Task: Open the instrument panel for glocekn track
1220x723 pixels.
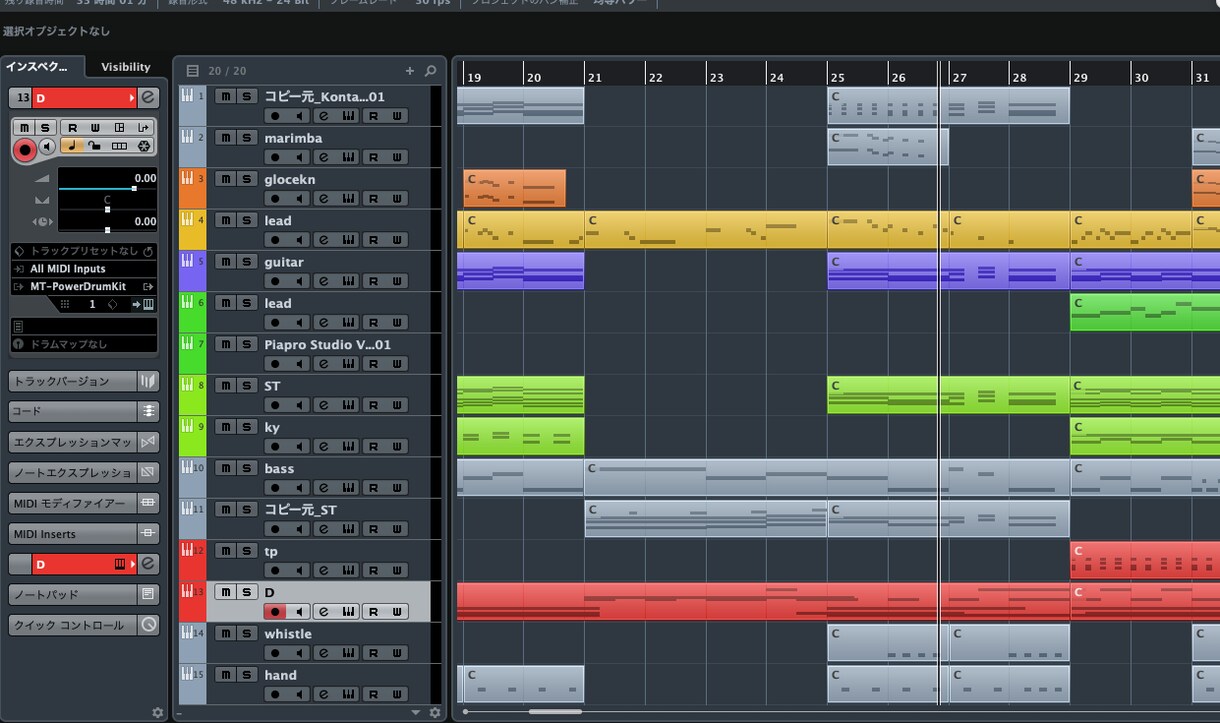Action: pyautogui.click(x=348, y=198)
